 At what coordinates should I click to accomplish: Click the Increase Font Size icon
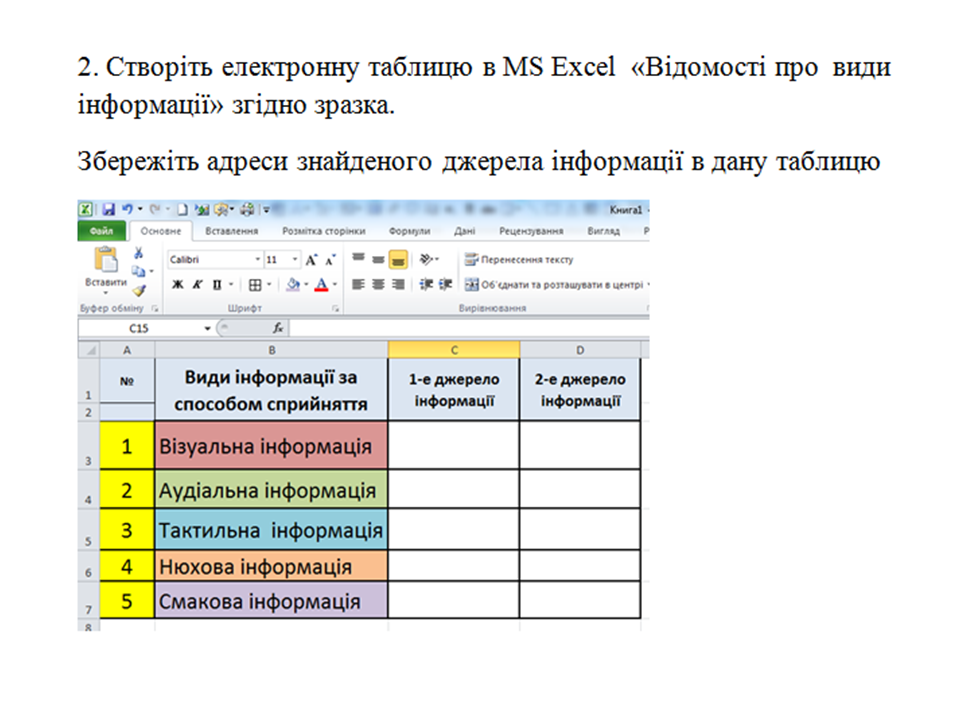[x=312, y=260]
